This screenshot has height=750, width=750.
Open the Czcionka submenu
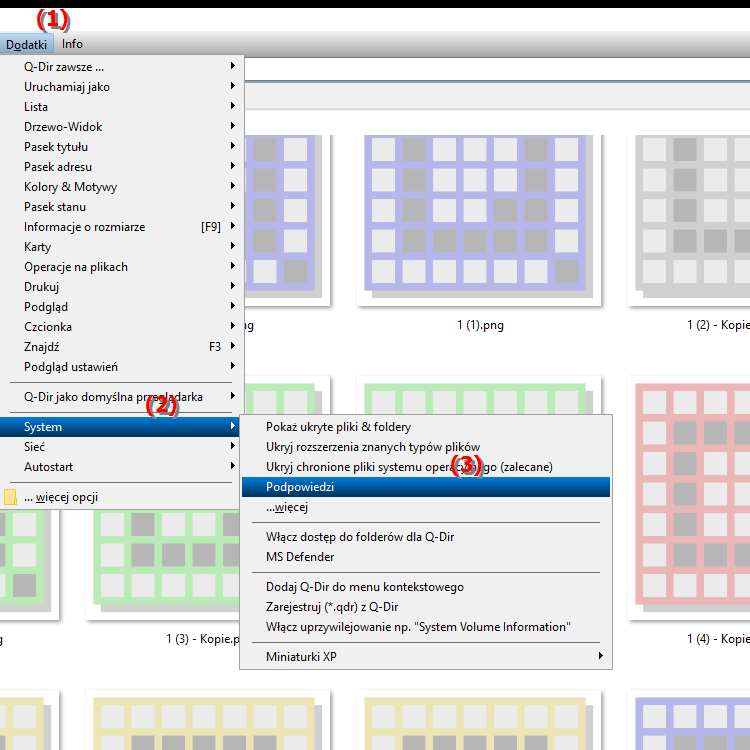tap(122, 327)
